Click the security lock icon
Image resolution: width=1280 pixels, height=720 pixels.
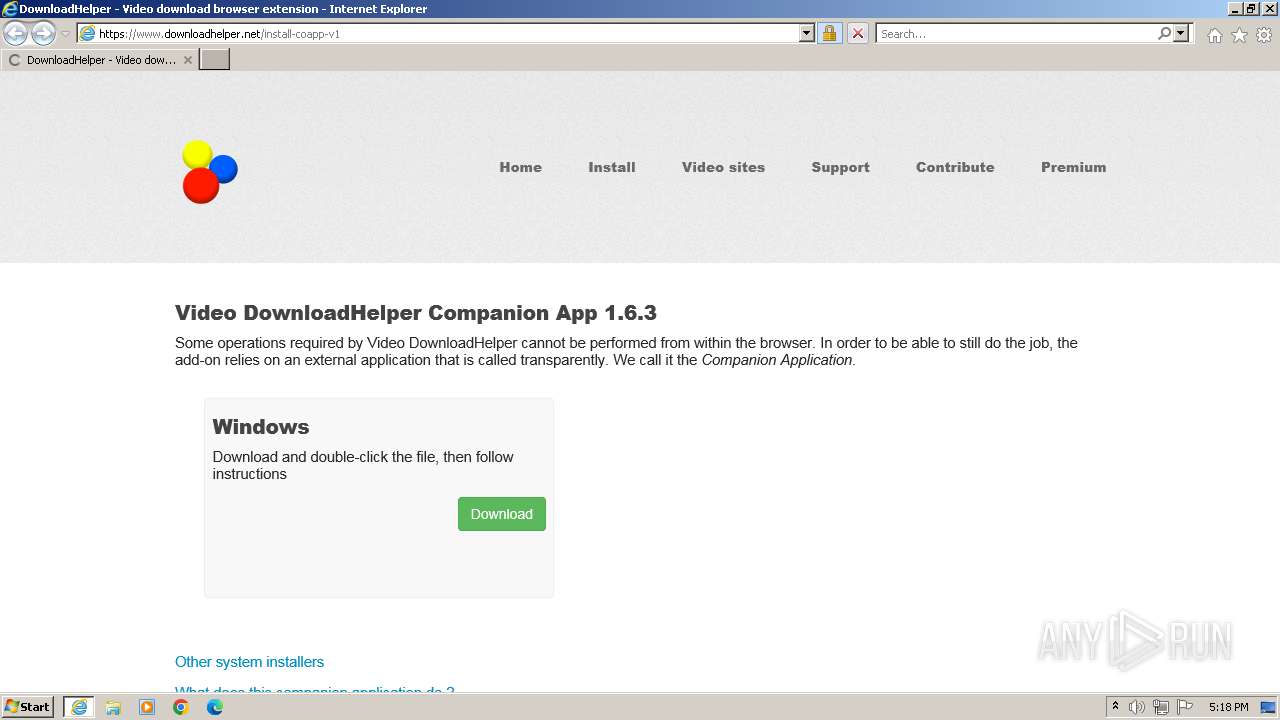click(829, 33)
